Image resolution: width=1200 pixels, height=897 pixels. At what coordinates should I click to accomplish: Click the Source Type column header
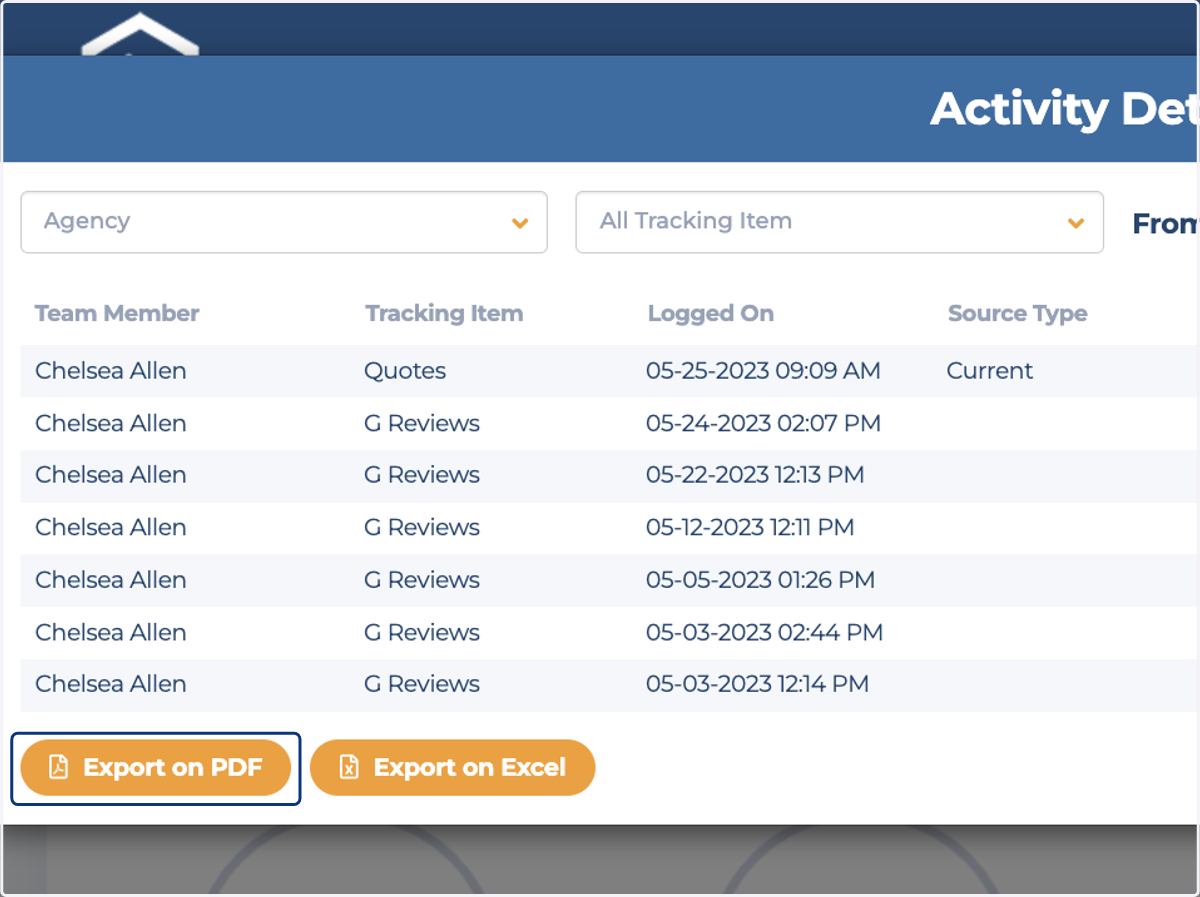1017,313
